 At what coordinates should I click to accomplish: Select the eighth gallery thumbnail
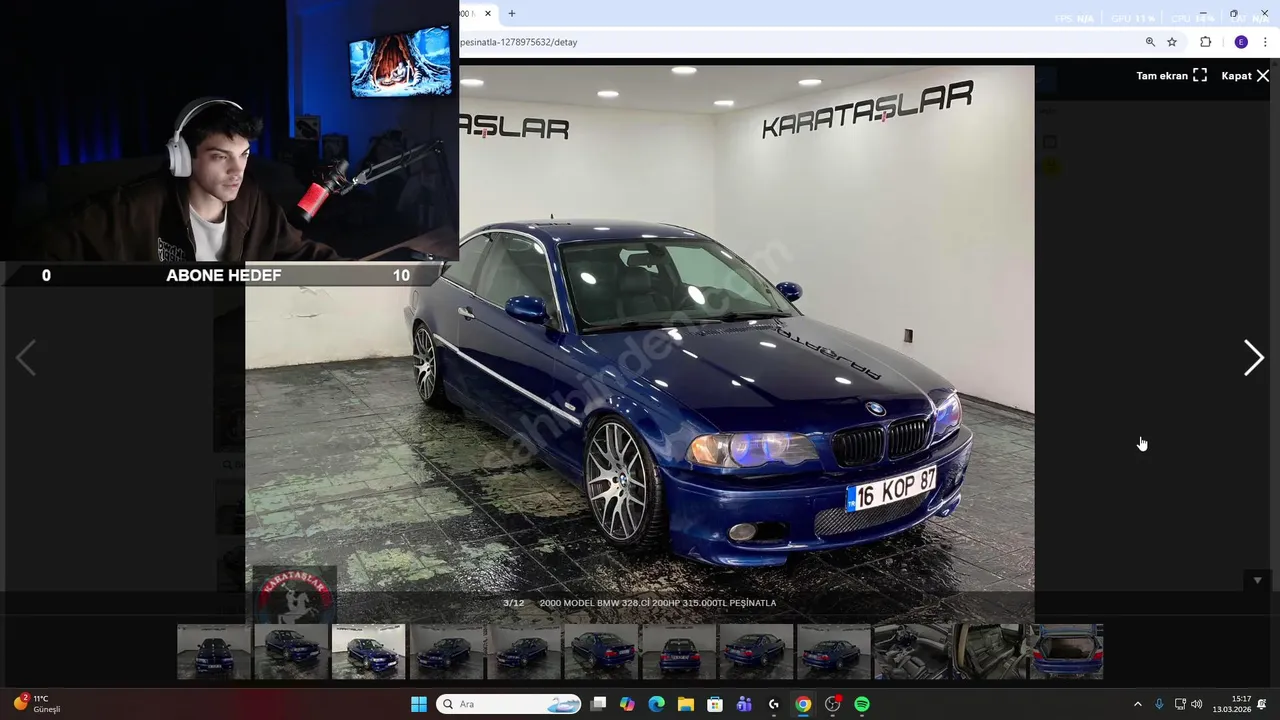[756, 652]
